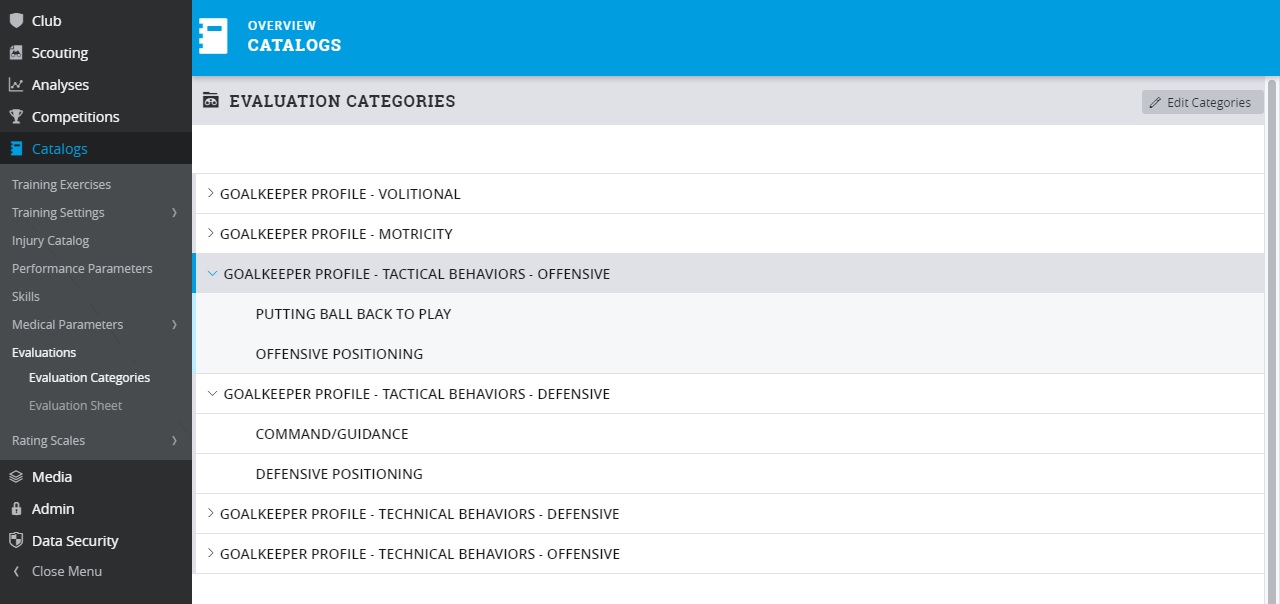Select Goalkeeper Profile - Motricity text
This screenshot has width=1280, height=604.
(336, 234)
